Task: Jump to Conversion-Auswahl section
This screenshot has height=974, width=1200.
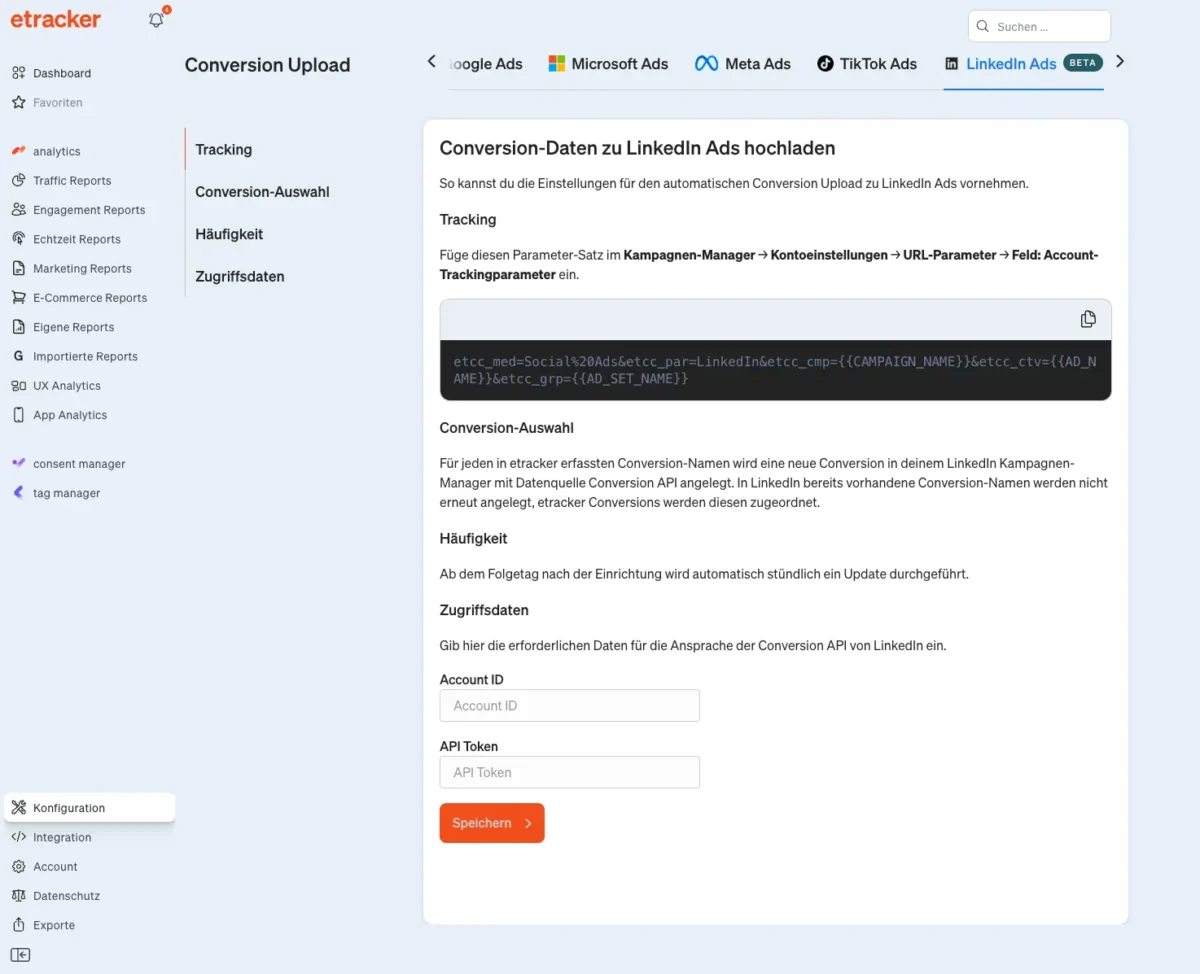Action: coord(262,192)
